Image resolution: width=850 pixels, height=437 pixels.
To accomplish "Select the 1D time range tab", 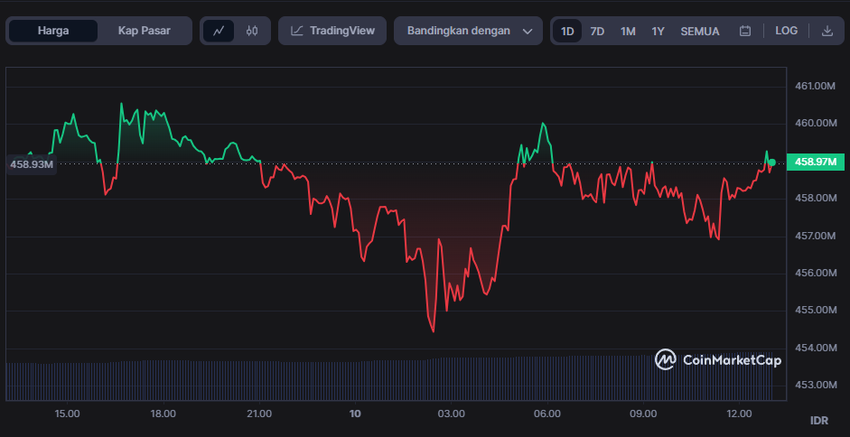I will pos(567,31).
